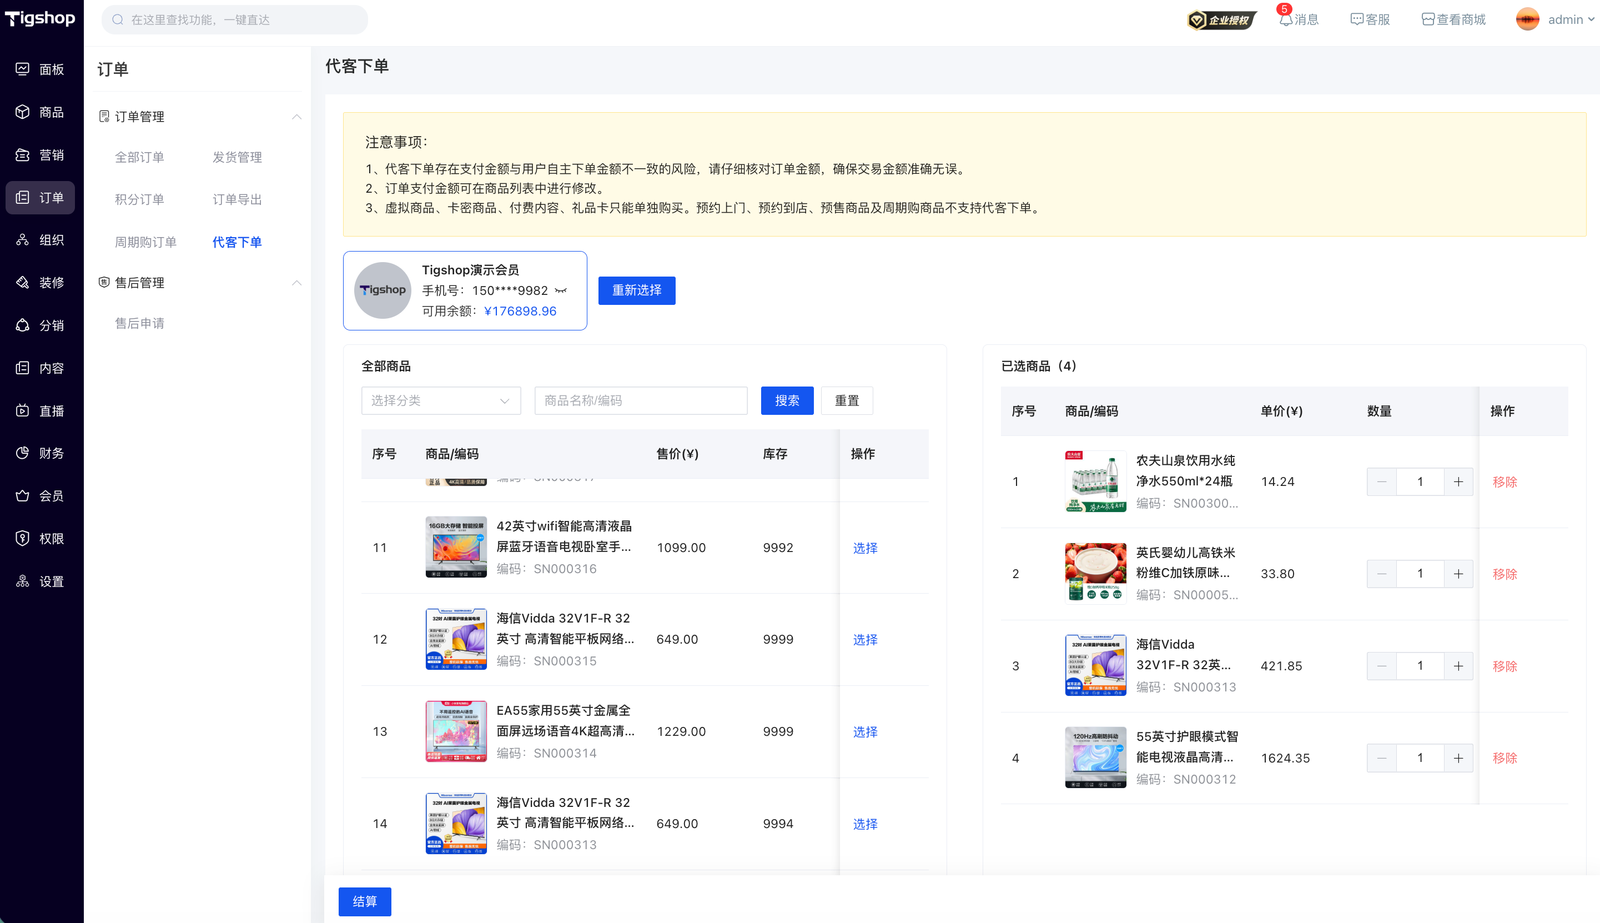1600x923 pixels.
Task: Select the 营销 marketing sidebar icon
Action: click(23, 155)
